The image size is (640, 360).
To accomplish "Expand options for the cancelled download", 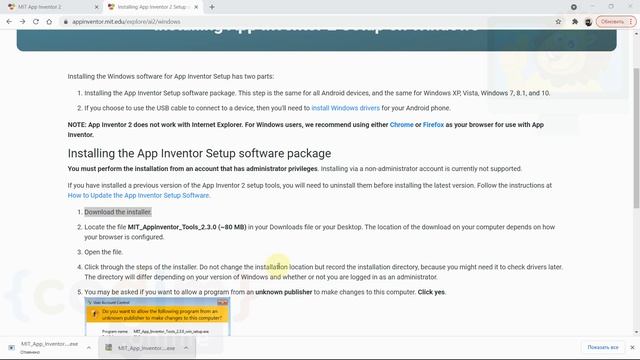I will pyautogui.click(x=89, y=348).
